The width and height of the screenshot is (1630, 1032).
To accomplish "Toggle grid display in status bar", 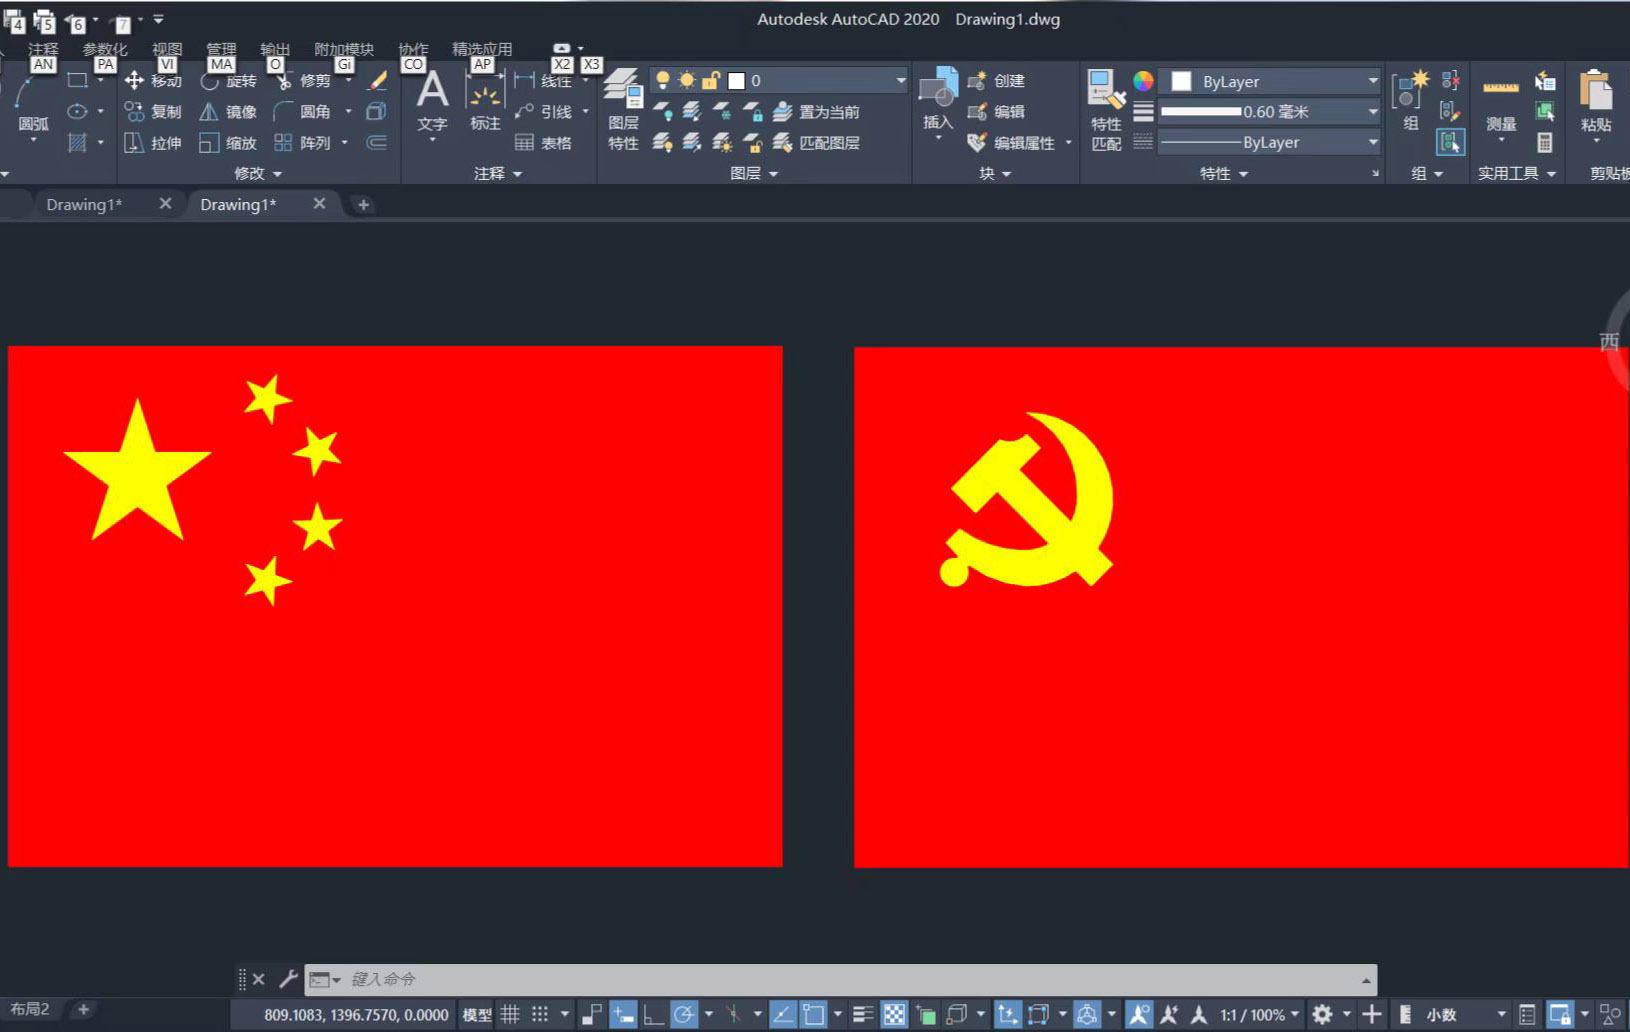I will point(510,1015).
